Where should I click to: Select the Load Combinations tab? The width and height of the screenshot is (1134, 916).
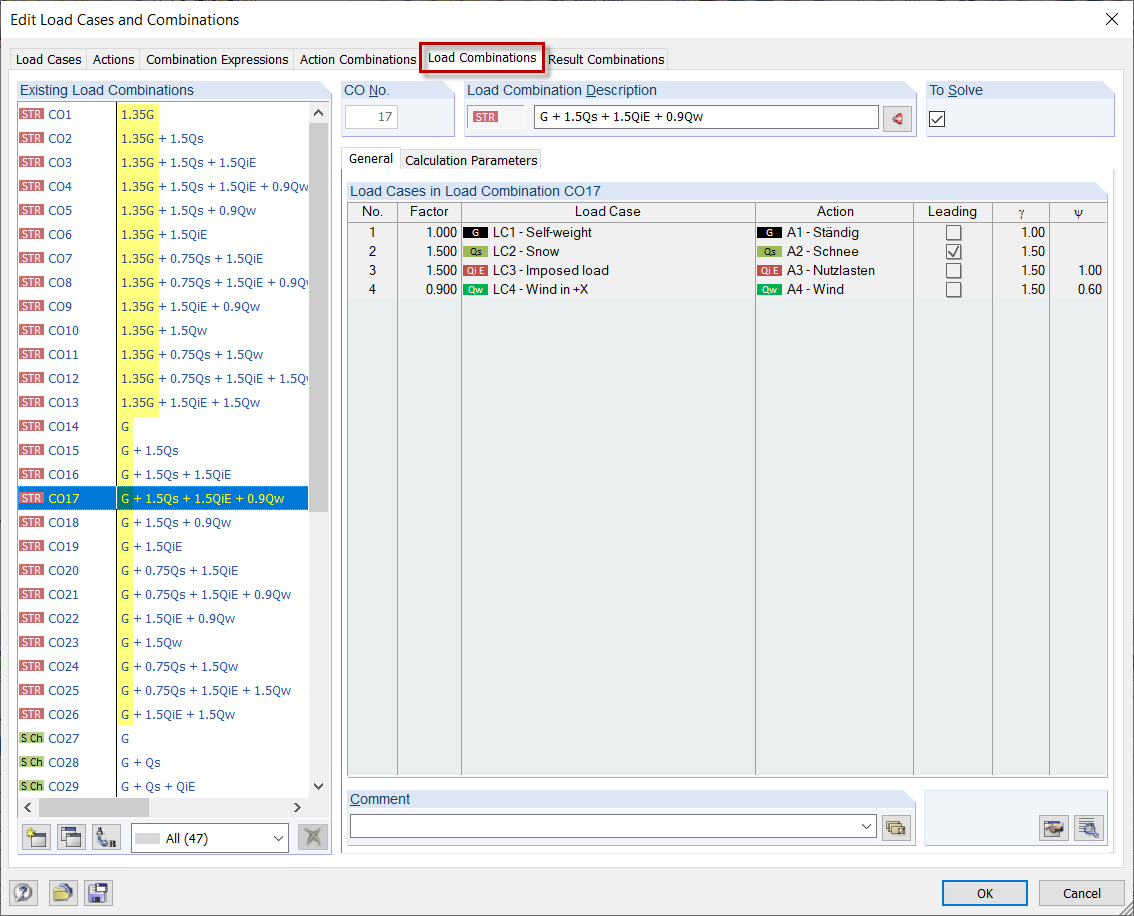(x=482, y=58)
